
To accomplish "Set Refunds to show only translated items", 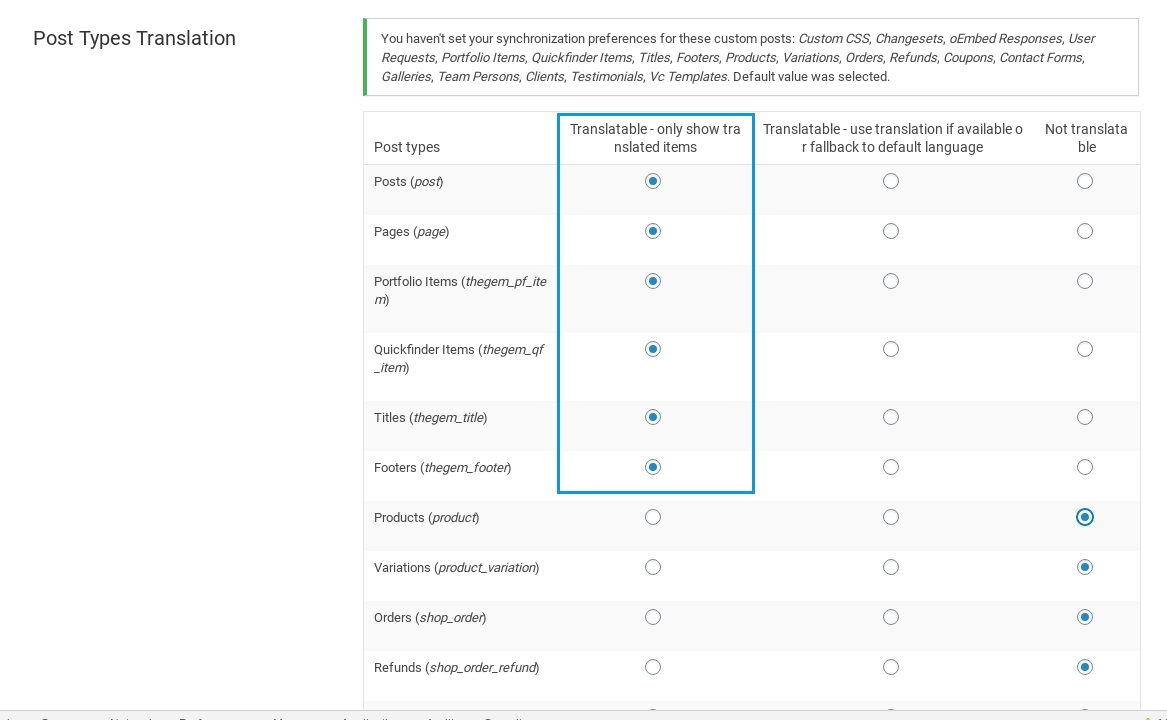I will (x=653, y=667).
